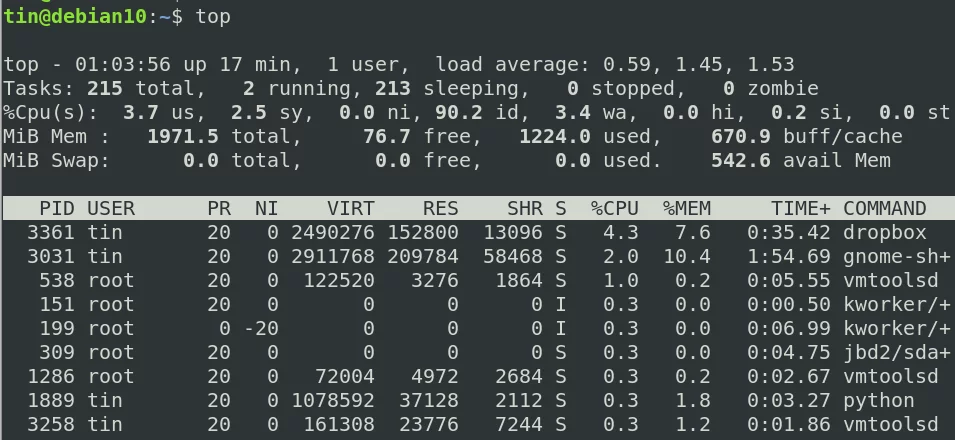The height and width of the screenshot is (440, 955).
Task: Click the python process command name
Action: pos(878,401)
